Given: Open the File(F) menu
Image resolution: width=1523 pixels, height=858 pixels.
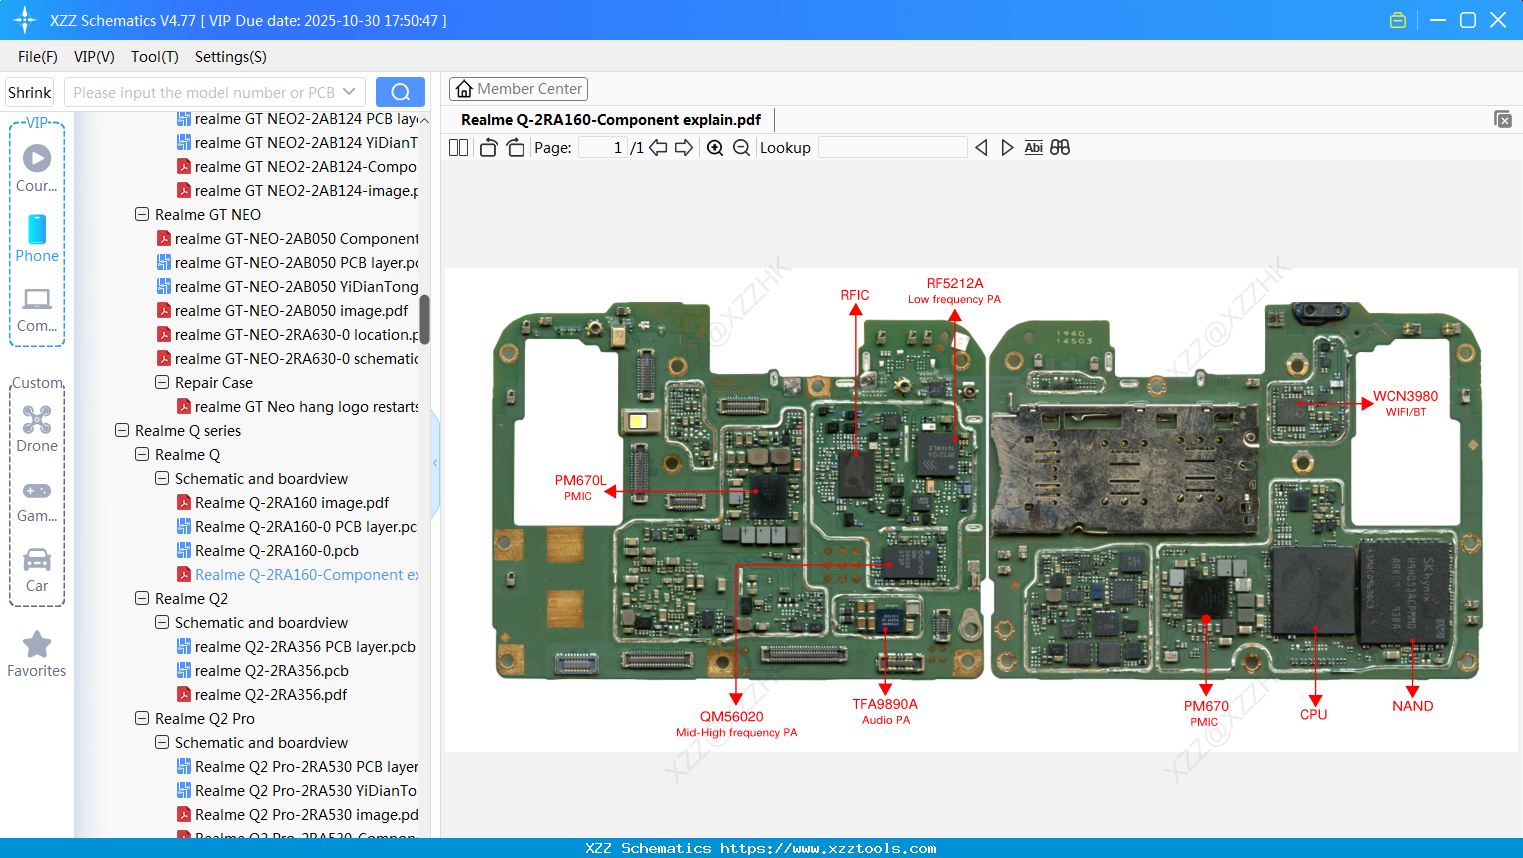Looking at the screenshot, I should coord(38,57).
